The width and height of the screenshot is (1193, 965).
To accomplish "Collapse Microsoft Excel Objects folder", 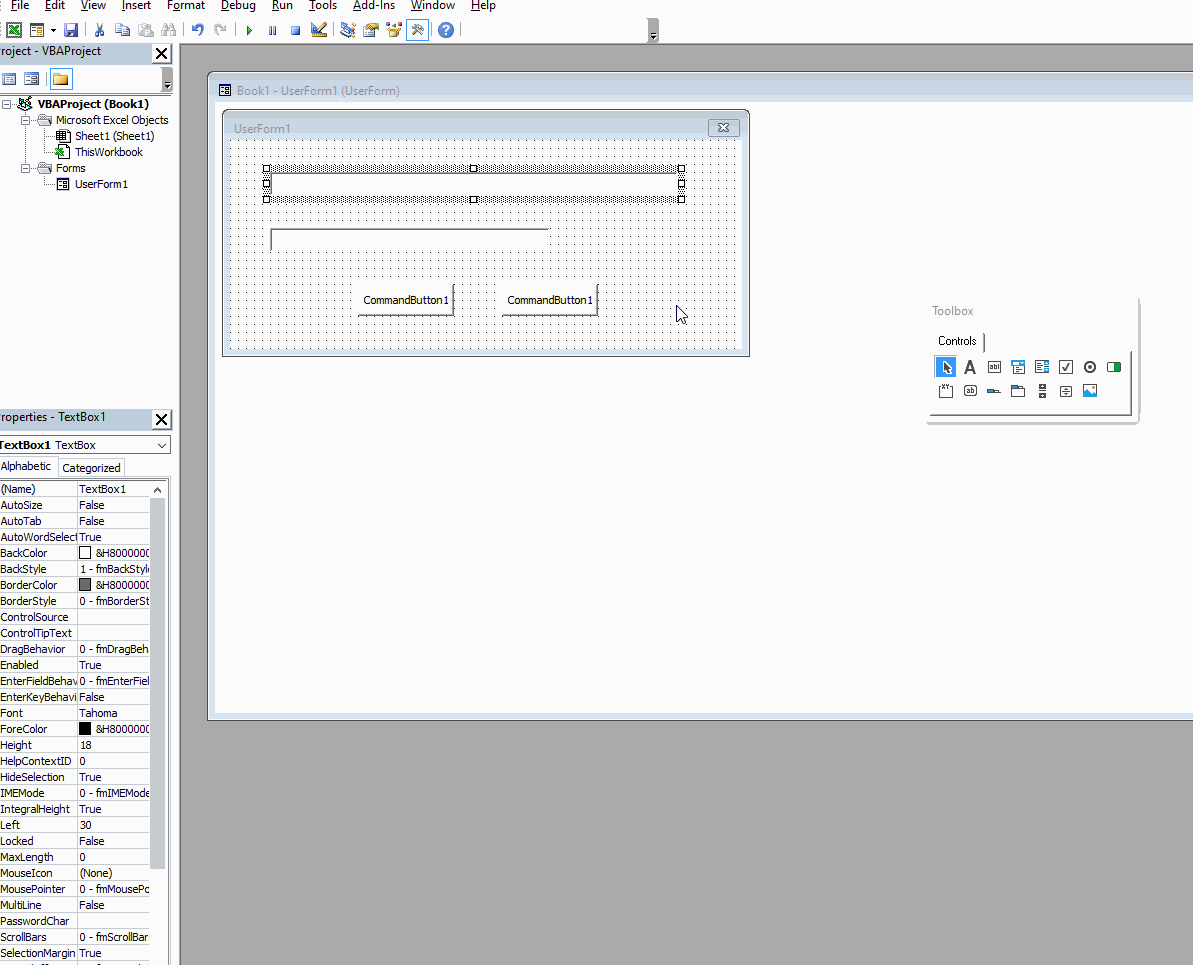I will click(25, 120).
